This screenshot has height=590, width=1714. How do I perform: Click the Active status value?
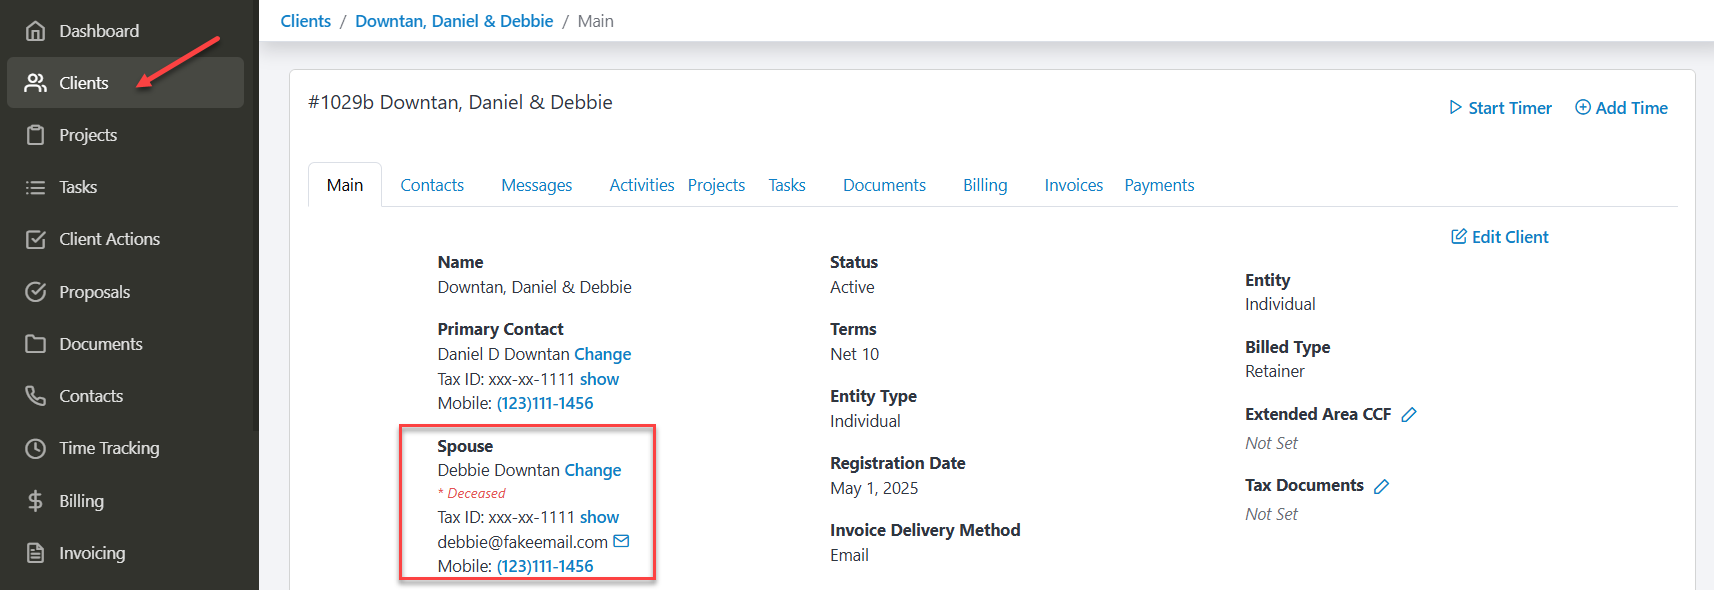point(852,287)
